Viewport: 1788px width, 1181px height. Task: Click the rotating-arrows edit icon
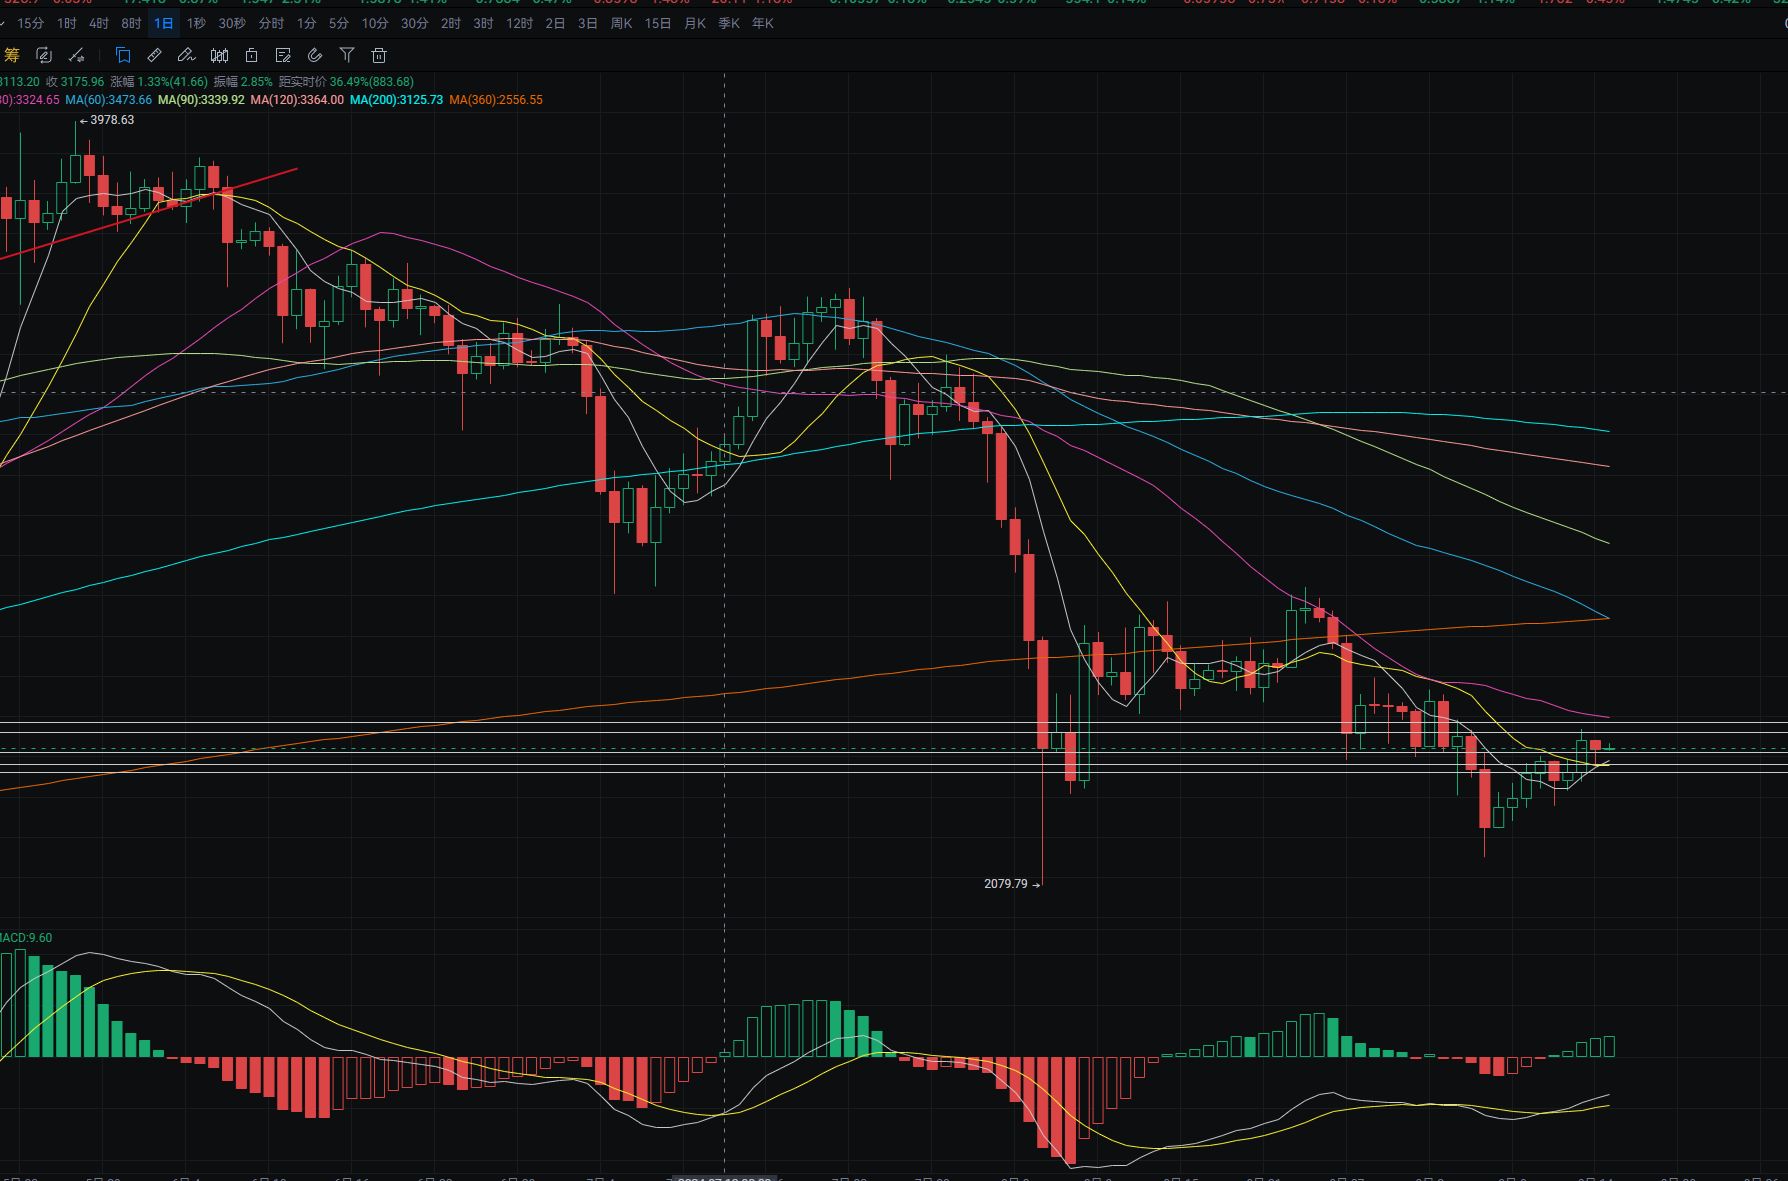tap(43, 56)
